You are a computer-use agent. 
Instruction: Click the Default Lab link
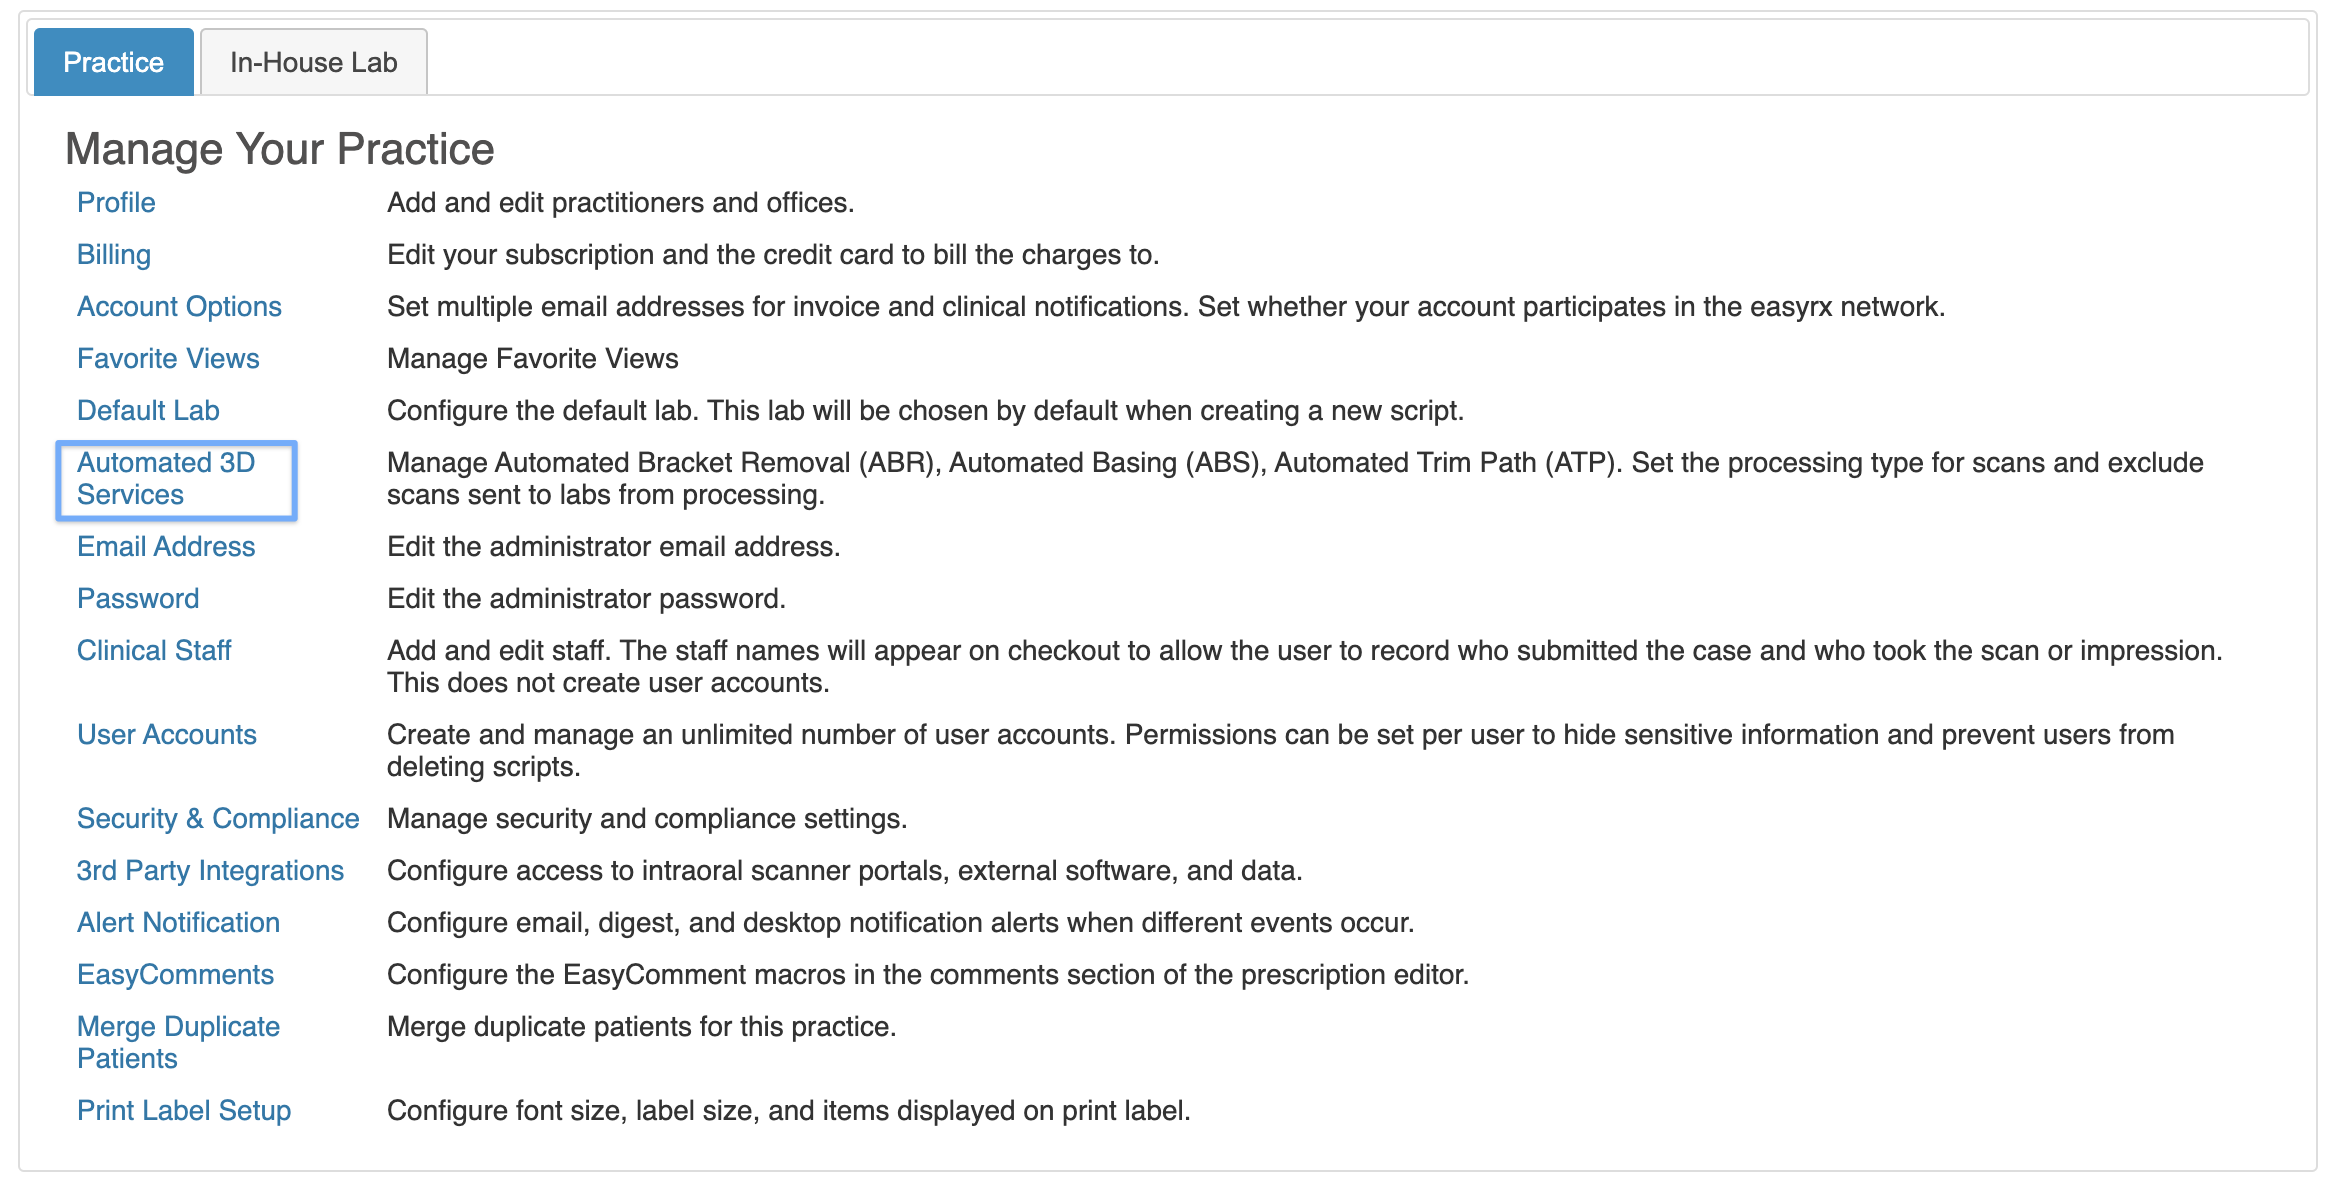(x=148, y=410)
